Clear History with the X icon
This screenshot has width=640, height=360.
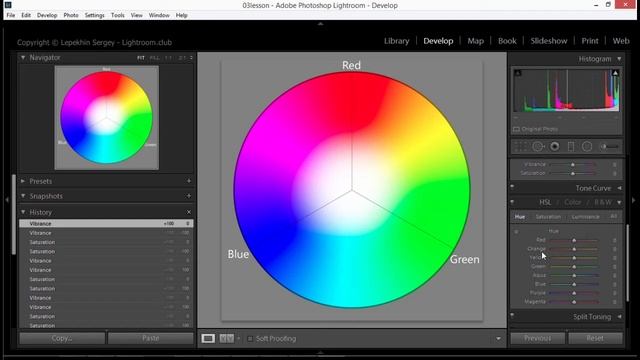pyautogui.click(x=189, y=212)
